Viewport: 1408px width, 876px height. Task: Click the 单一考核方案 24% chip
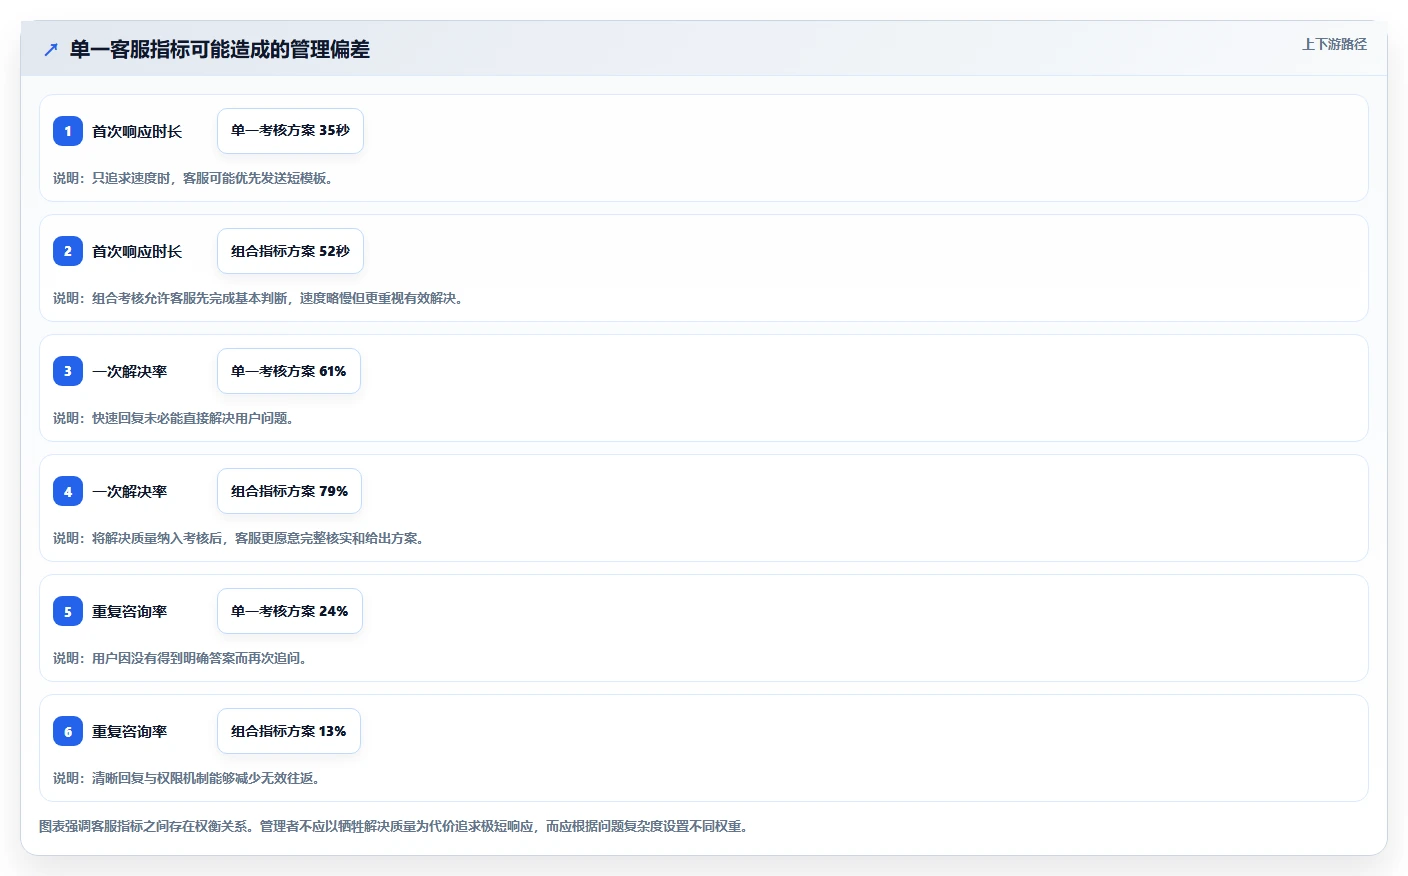pyautogui.click(x=290, y=611)
